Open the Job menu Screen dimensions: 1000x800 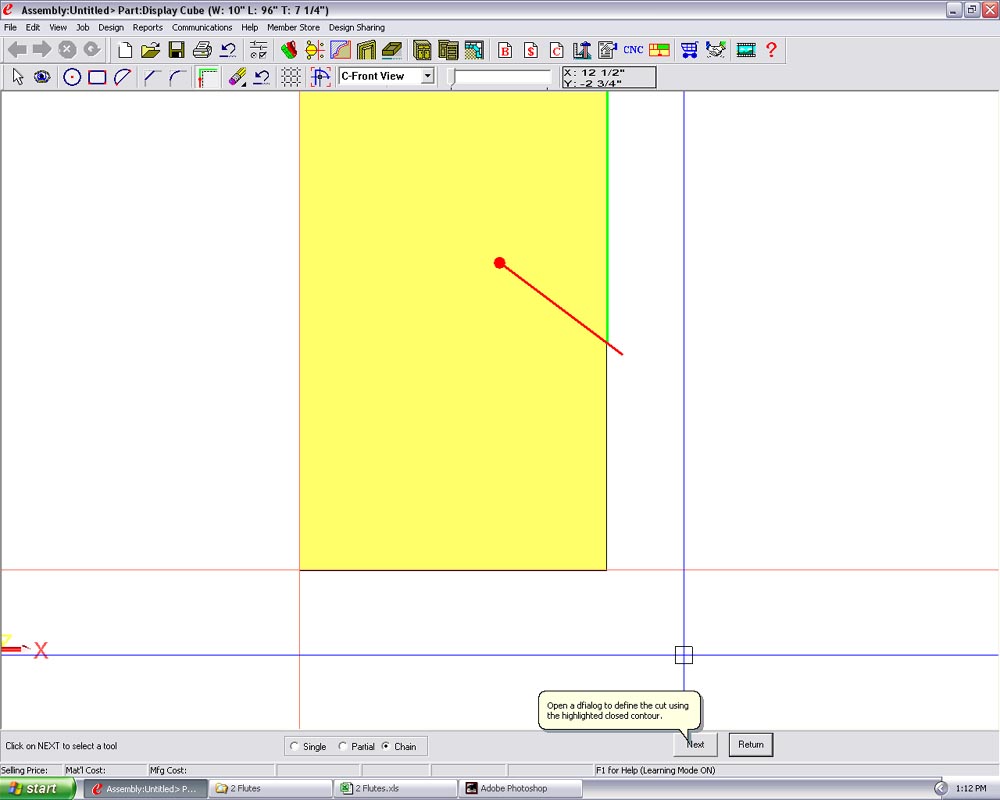(83, 27)
